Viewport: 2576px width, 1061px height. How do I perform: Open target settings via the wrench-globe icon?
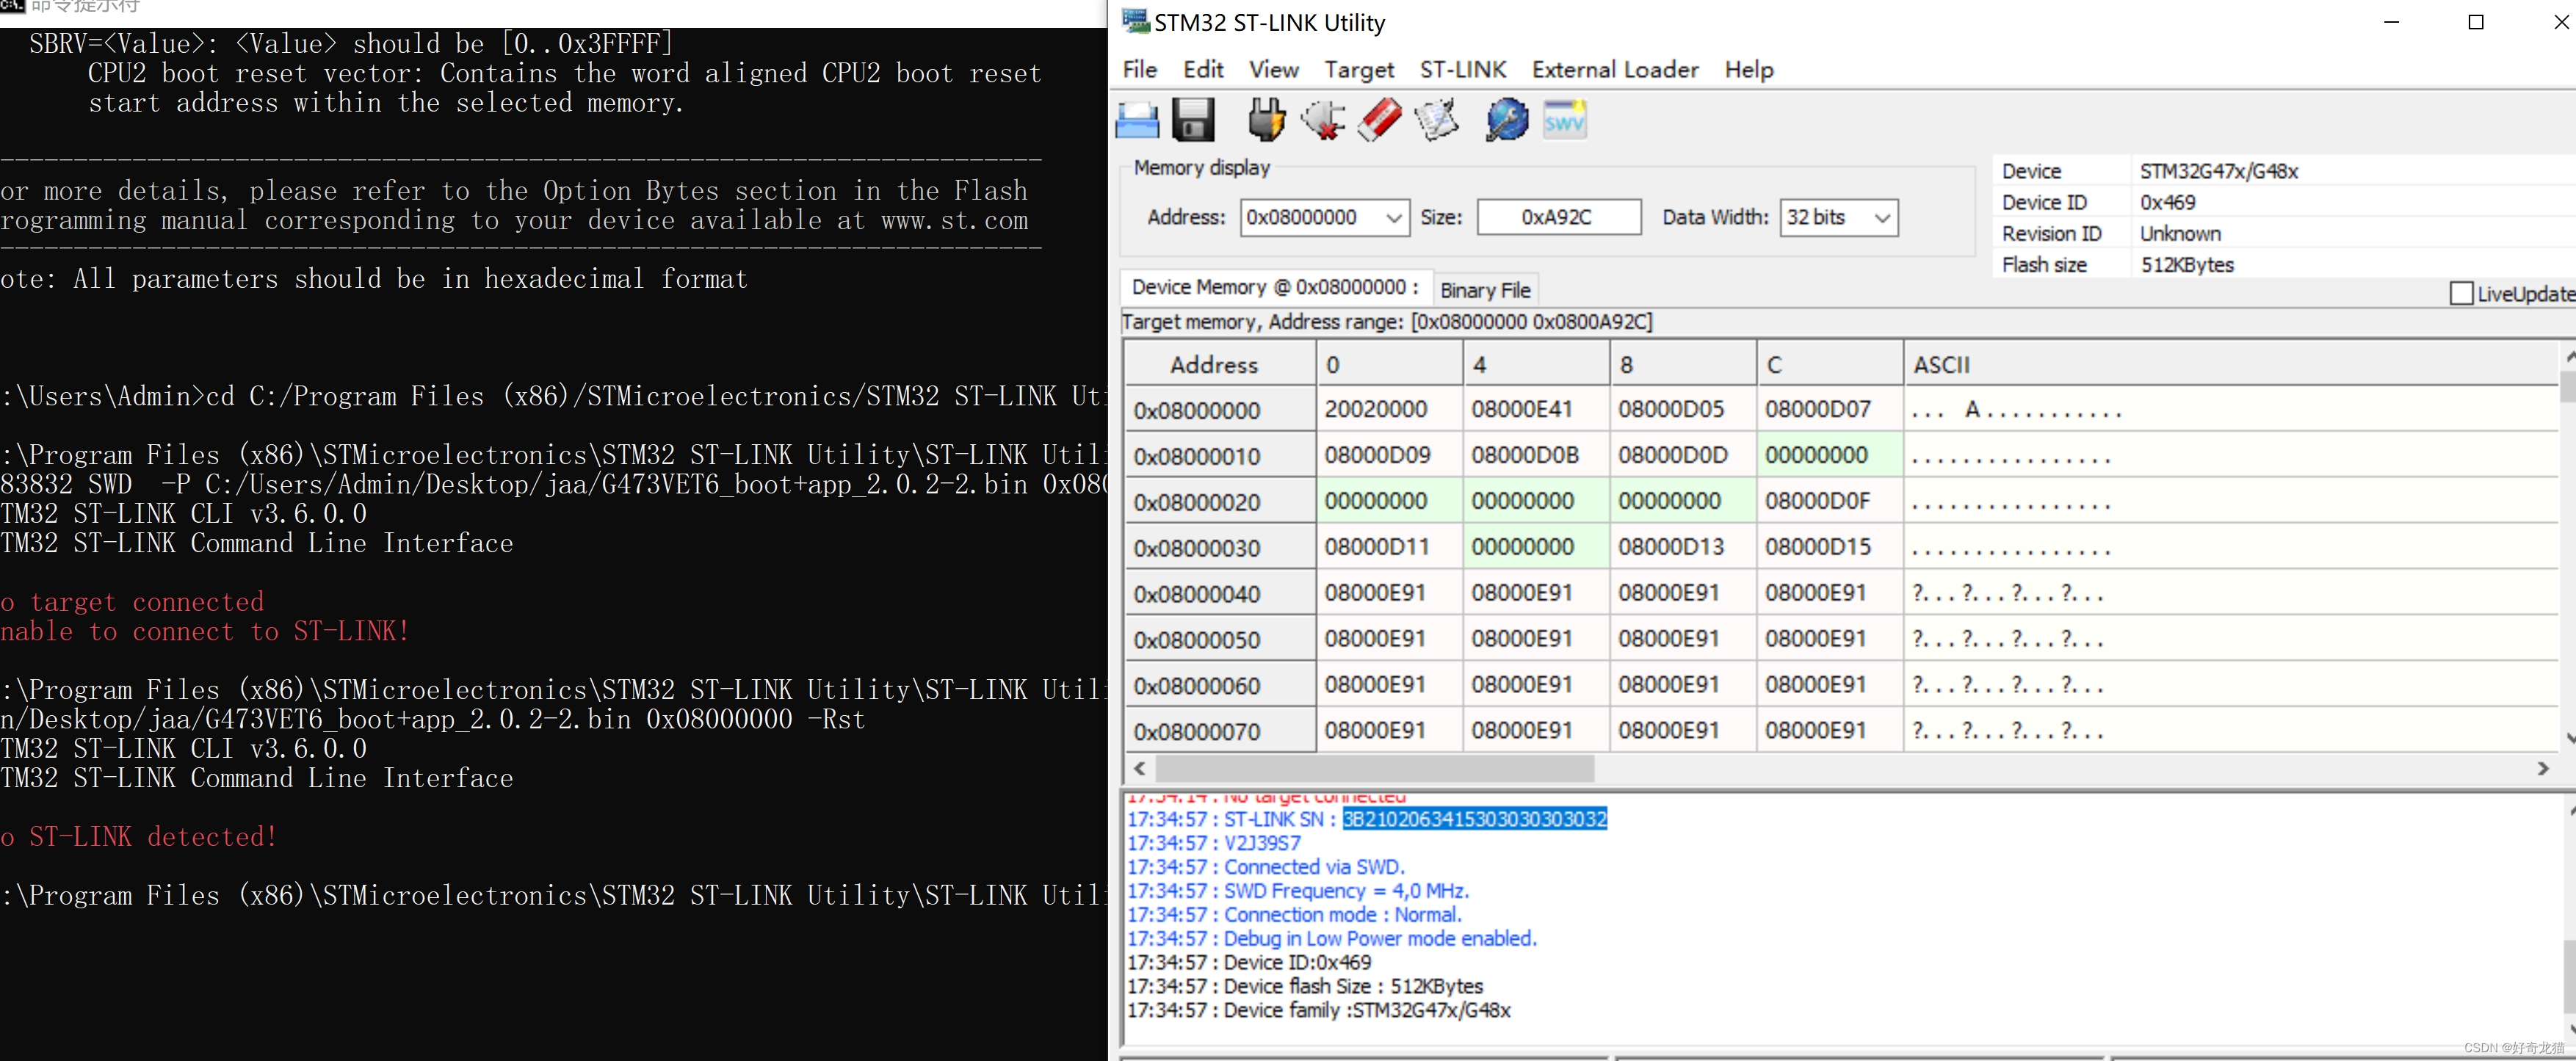[1505, 119]
